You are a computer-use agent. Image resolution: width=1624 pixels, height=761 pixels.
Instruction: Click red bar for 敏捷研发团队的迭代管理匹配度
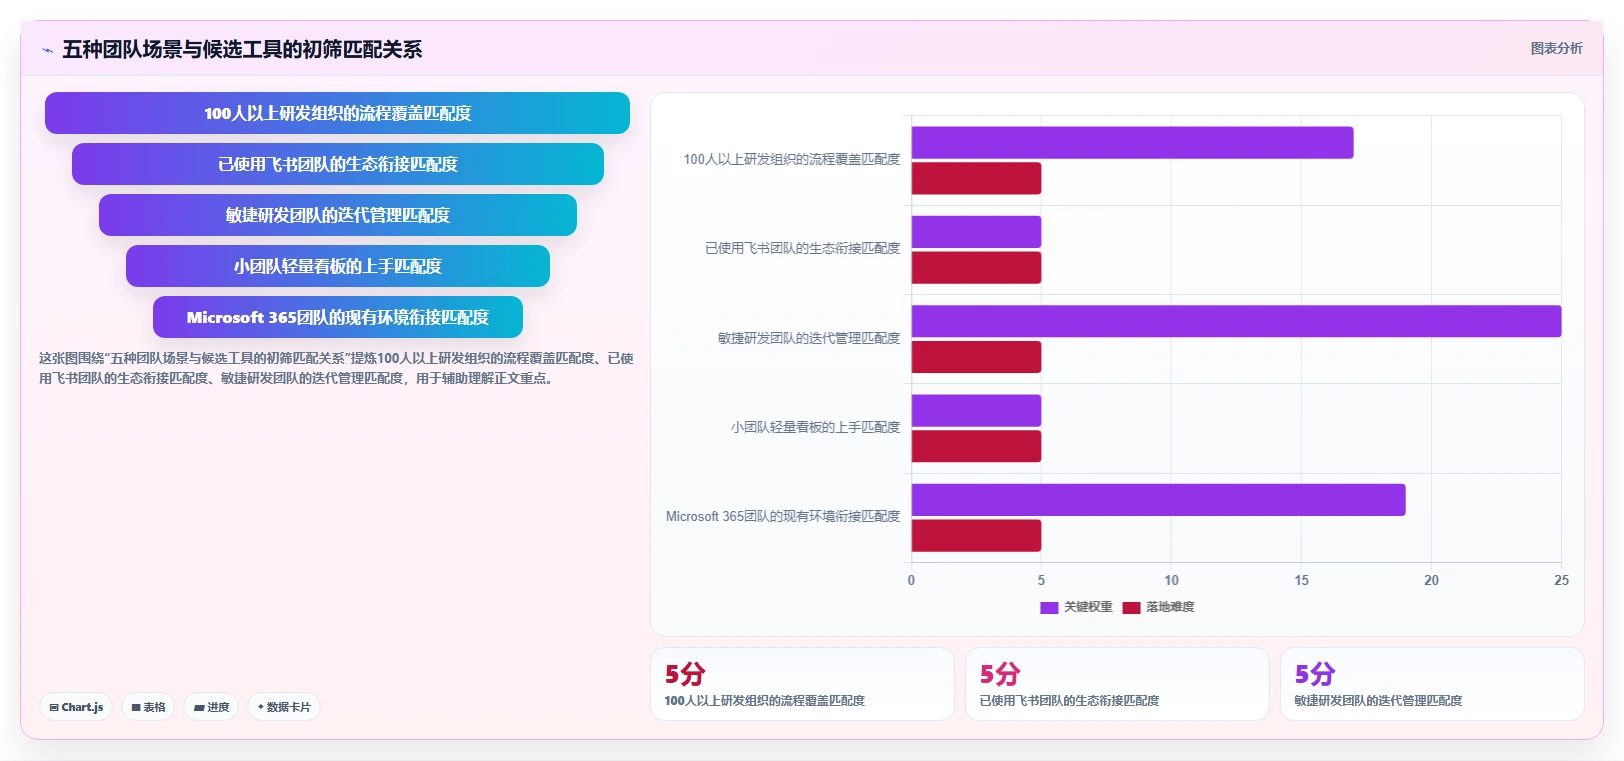976,357
